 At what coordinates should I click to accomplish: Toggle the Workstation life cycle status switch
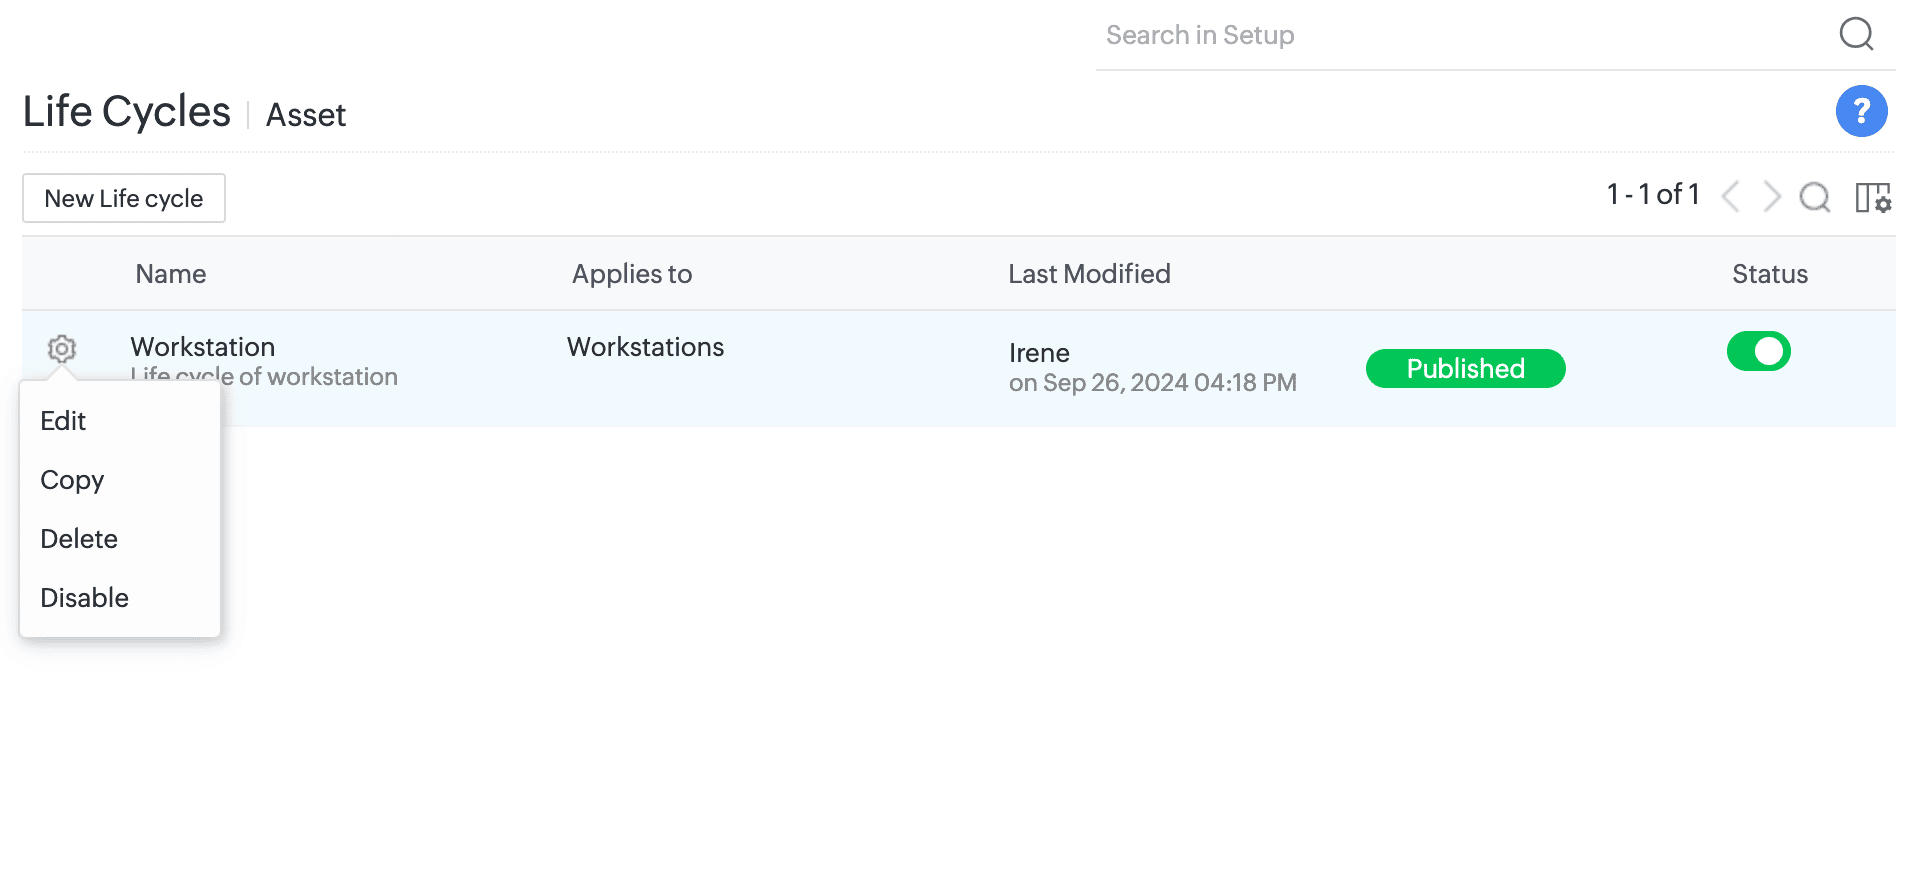(x=1758, y=351)
